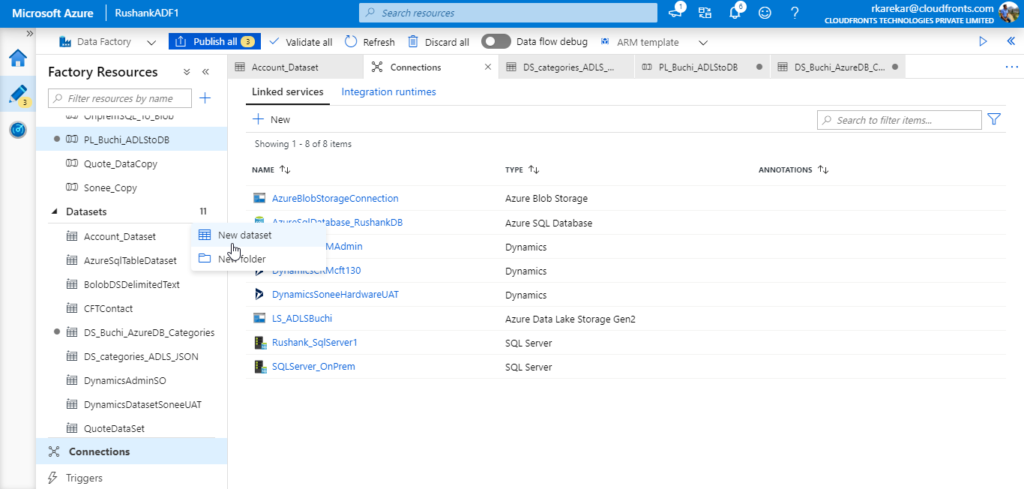Select the Author pencil icon
The image size is (1024, 489).
18,93
